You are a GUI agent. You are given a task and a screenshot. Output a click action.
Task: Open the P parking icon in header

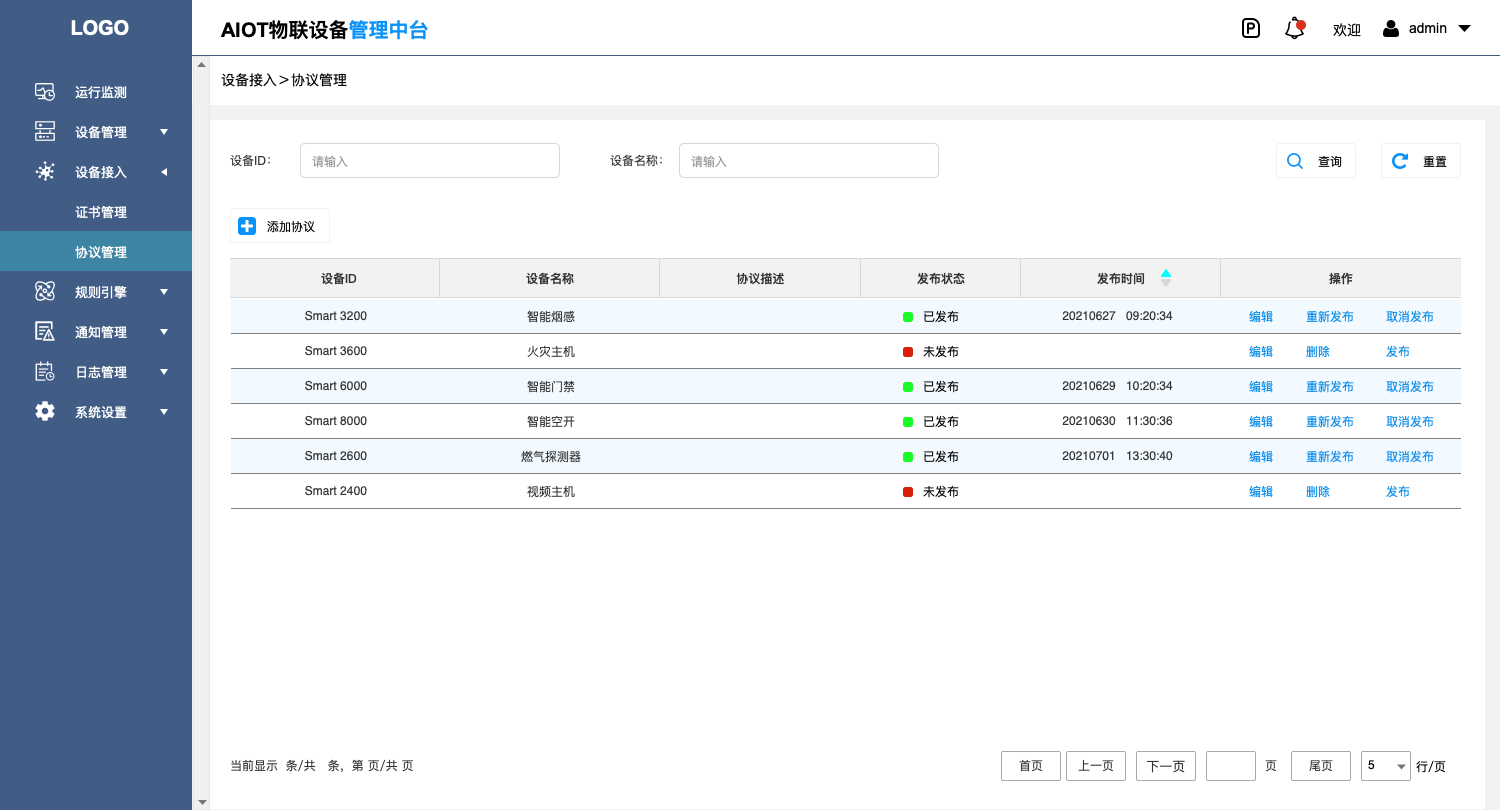[1251, 28]
